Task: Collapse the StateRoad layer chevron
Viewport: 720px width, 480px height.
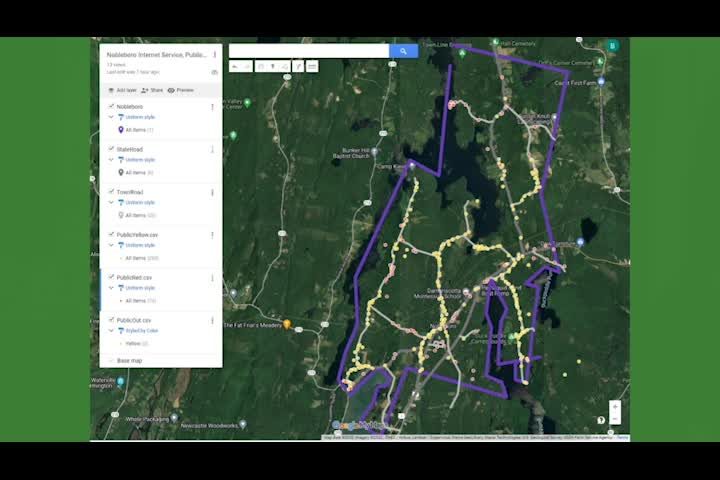Action: pos(111,160)
